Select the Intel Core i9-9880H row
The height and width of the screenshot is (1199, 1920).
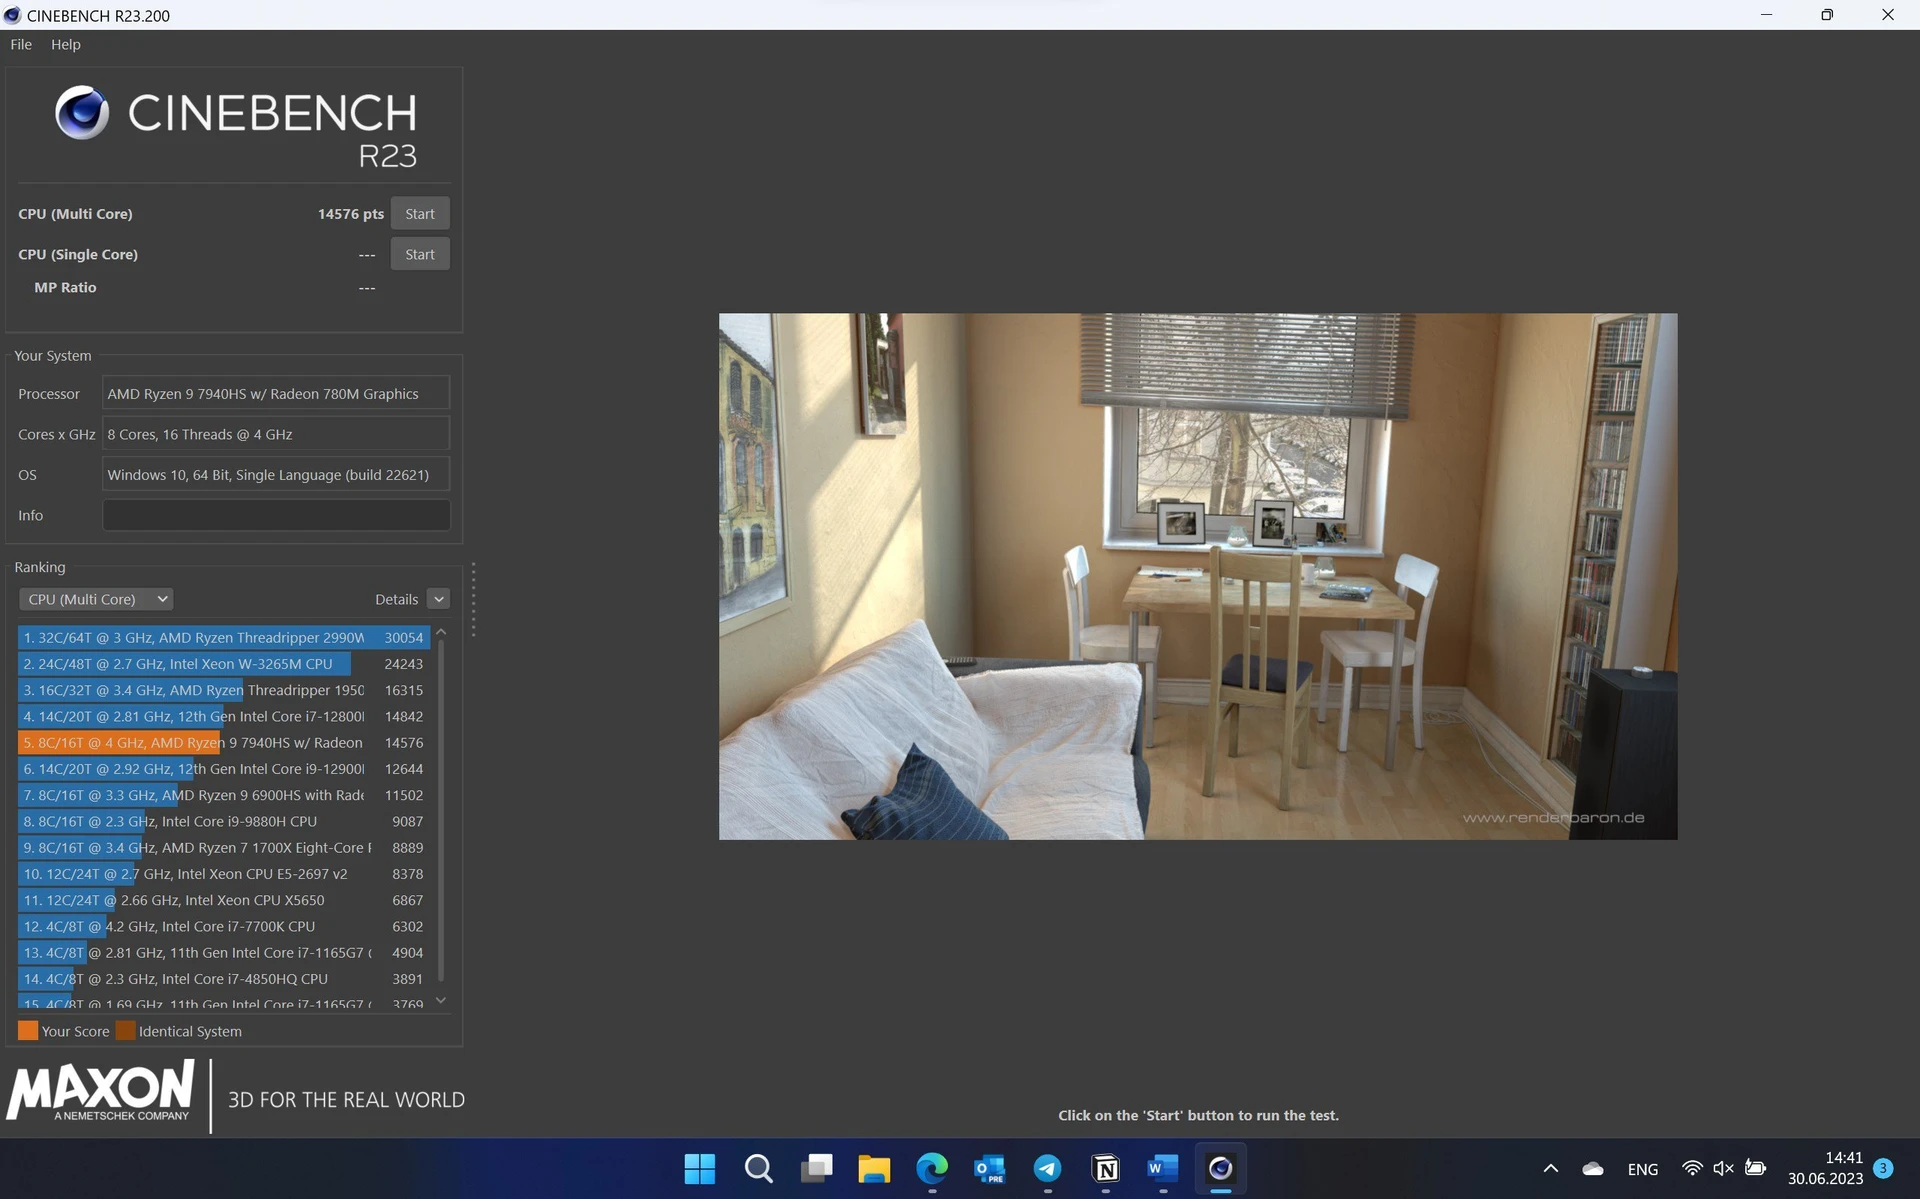(224, 821)
